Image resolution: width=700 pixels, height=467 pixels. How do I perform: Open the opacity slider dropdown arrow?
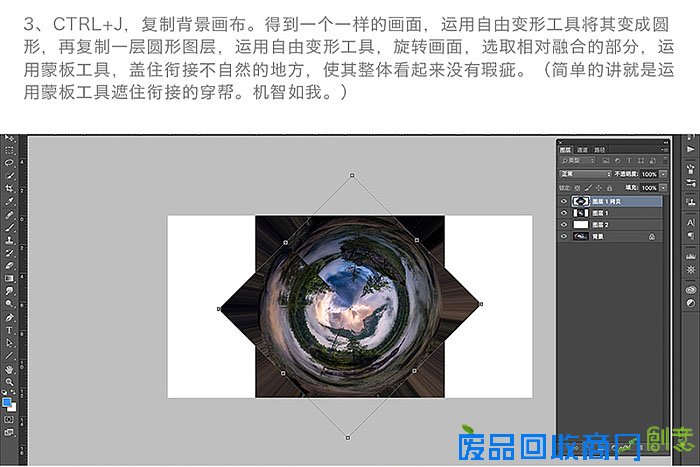point(663,174)
